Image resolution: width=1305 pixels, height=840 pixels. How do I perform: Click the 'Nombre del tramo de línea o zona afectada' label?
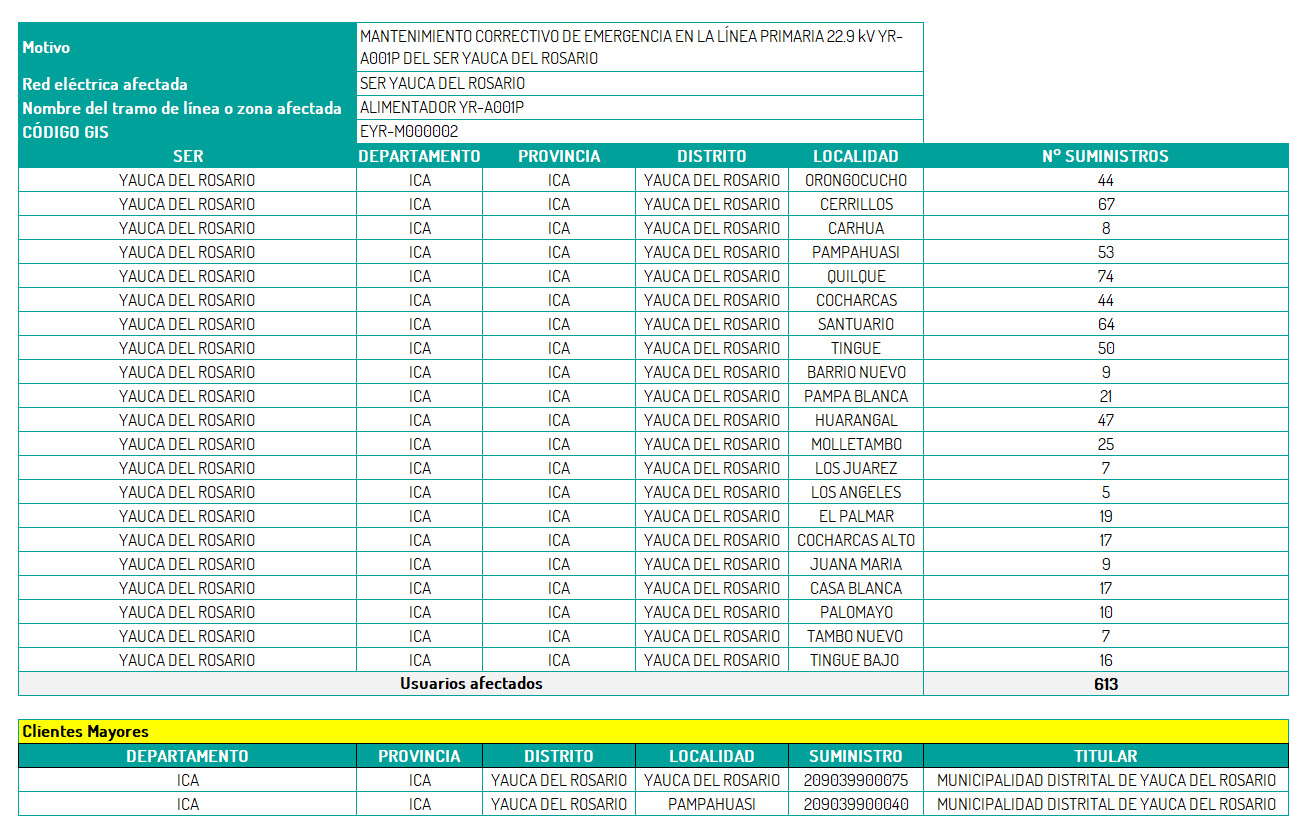187,108
